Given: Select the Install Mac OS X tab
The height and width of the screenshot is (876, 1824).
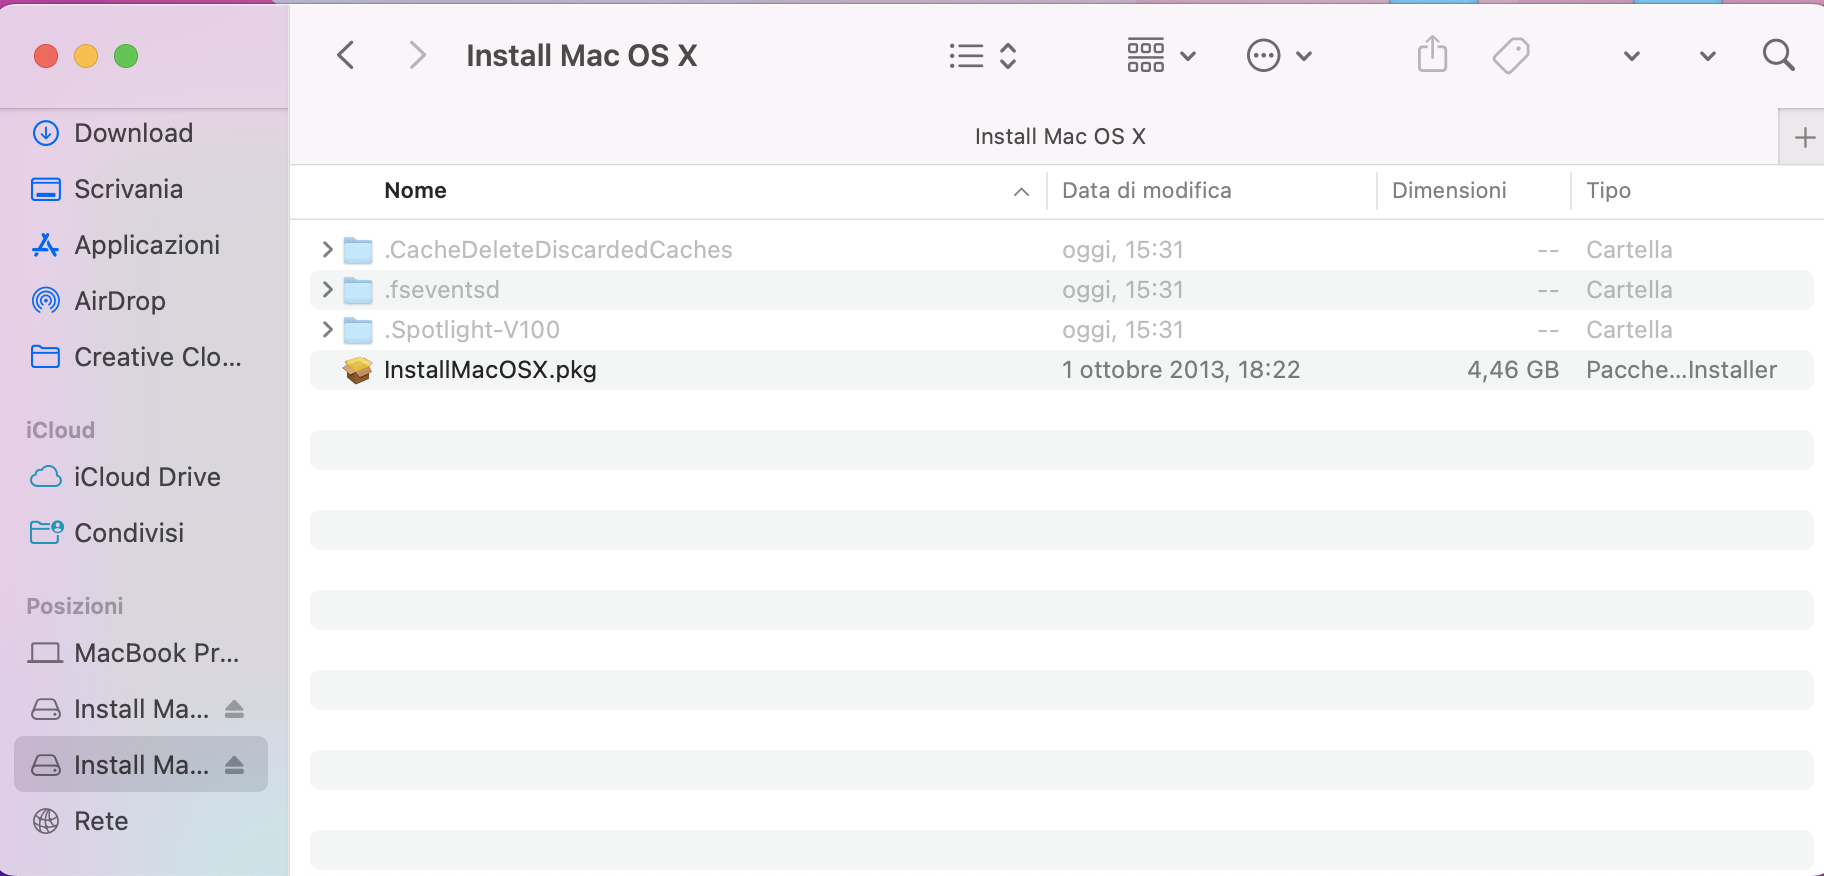Looking at the screenshot, I should [x=1060, y=137].
